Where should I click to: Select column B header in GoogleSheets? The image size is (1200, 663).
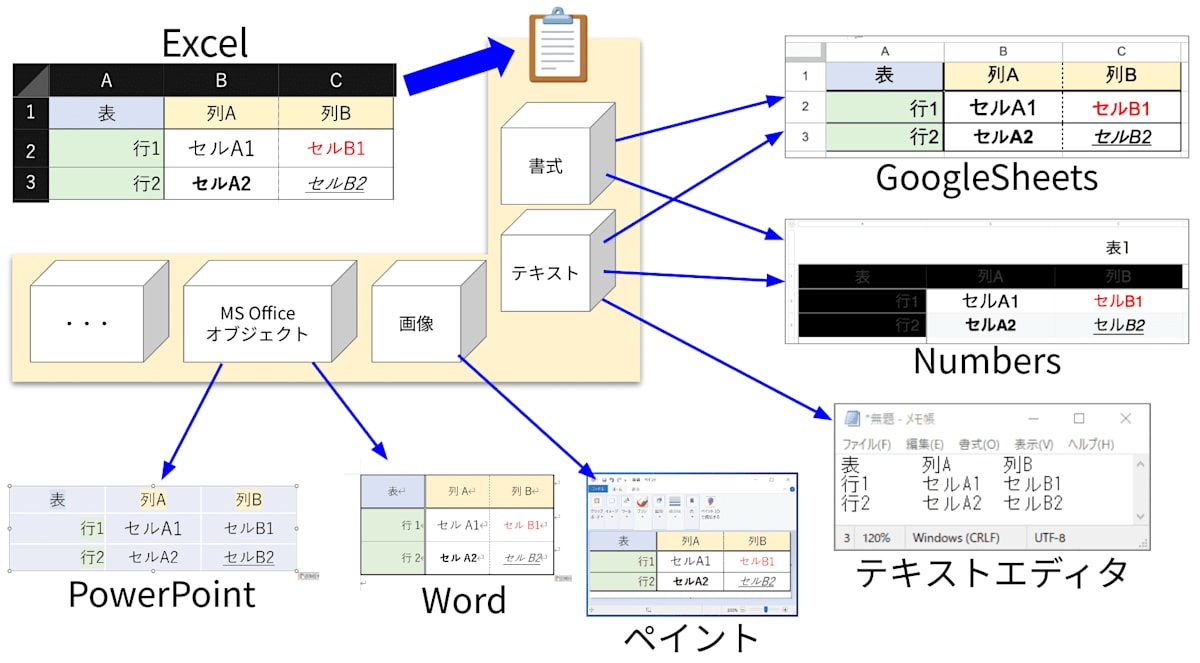pos(1003,50)
